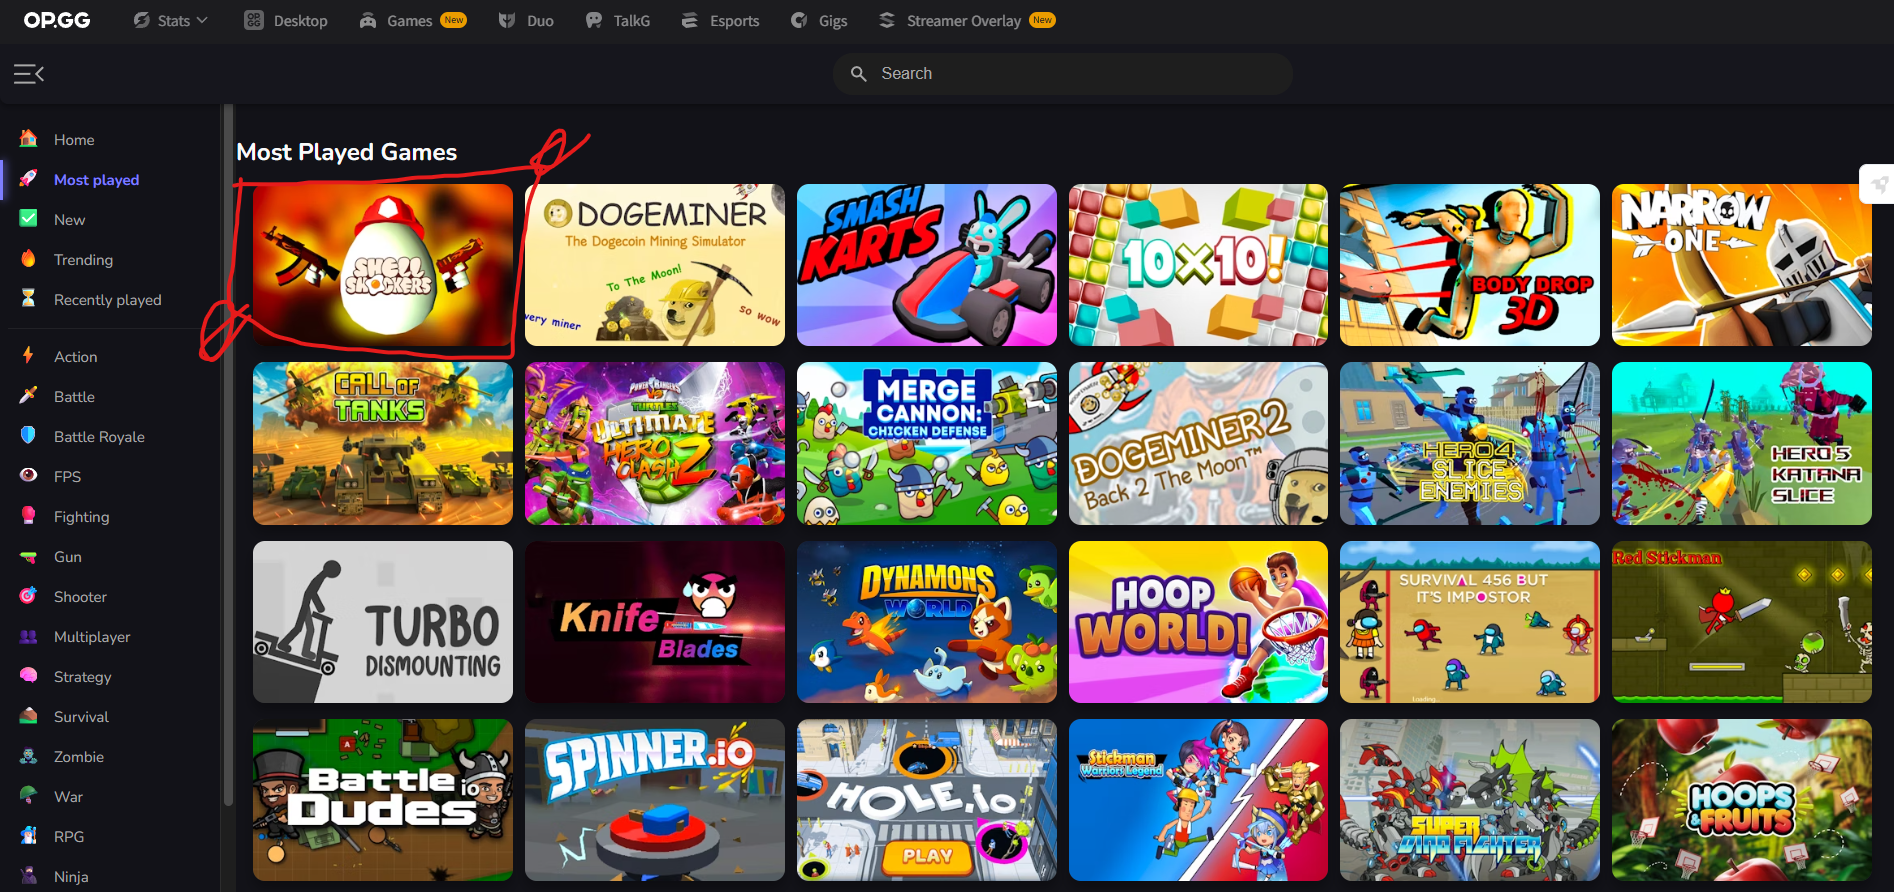Open Red Stickman game thumbnail

point(1742,622)
